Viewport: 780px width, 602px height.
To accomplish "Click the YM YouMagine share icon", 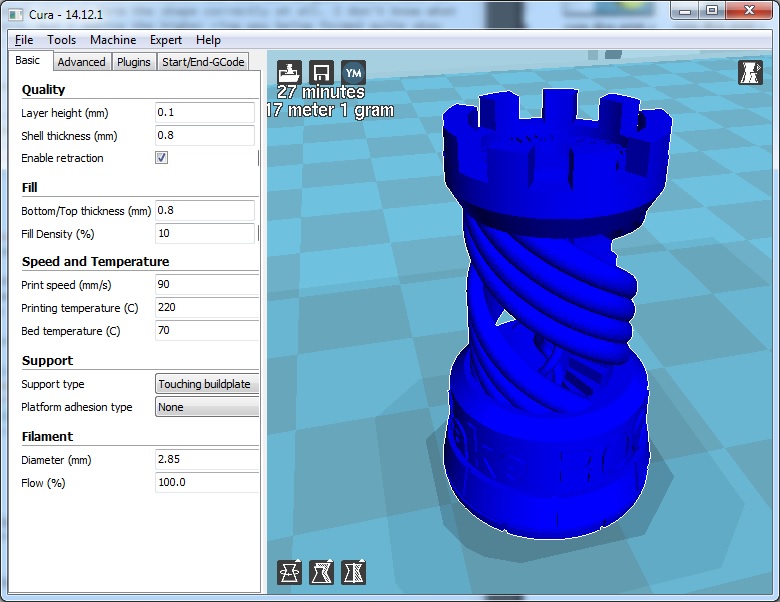I will (x=353, y=73).
